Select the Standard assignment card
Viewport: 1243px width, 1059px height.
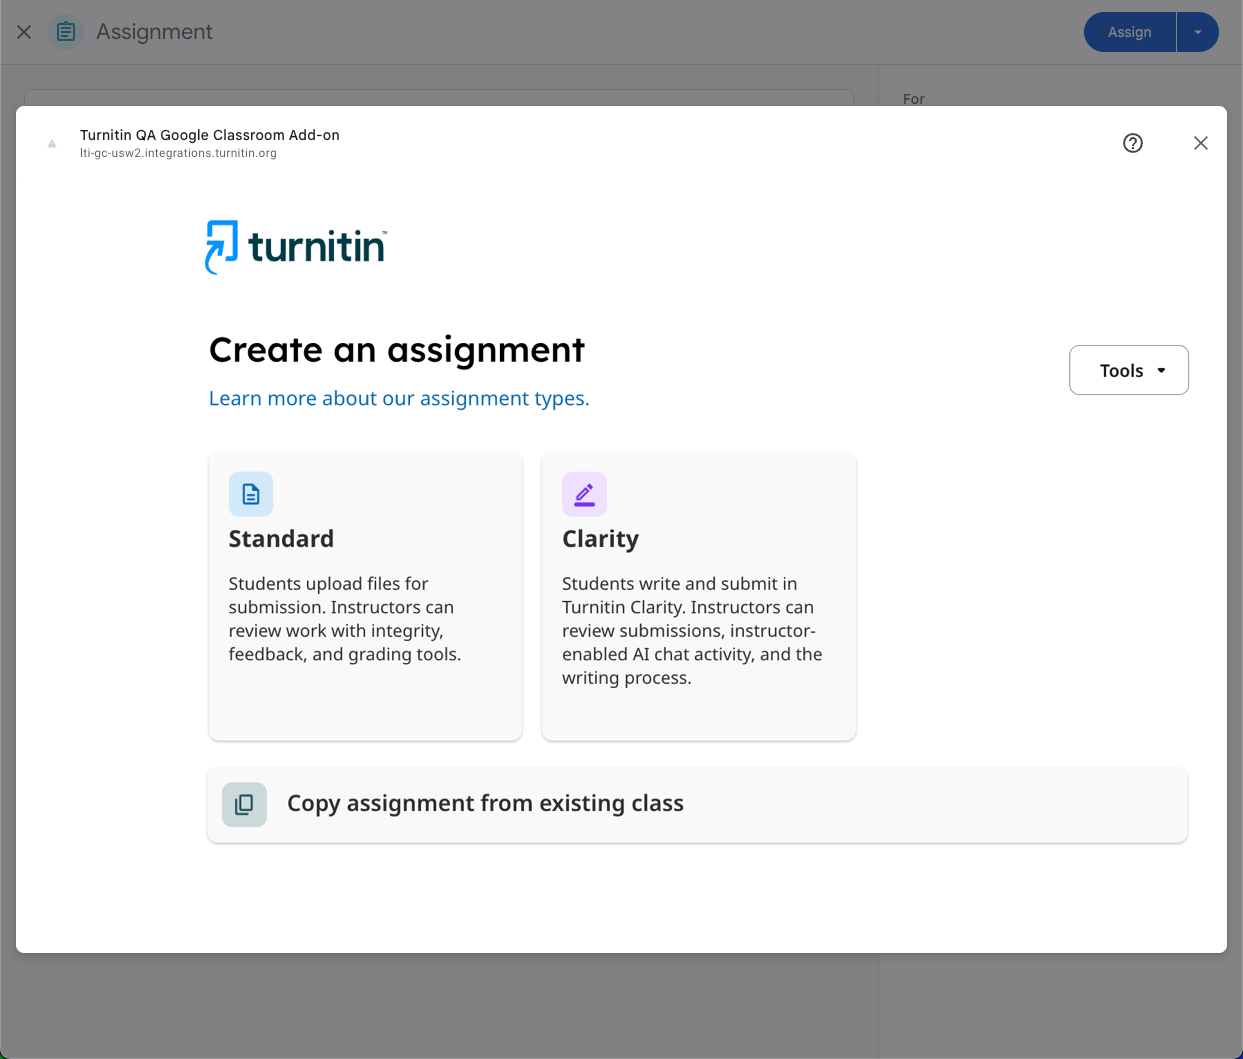coord(365,596)
